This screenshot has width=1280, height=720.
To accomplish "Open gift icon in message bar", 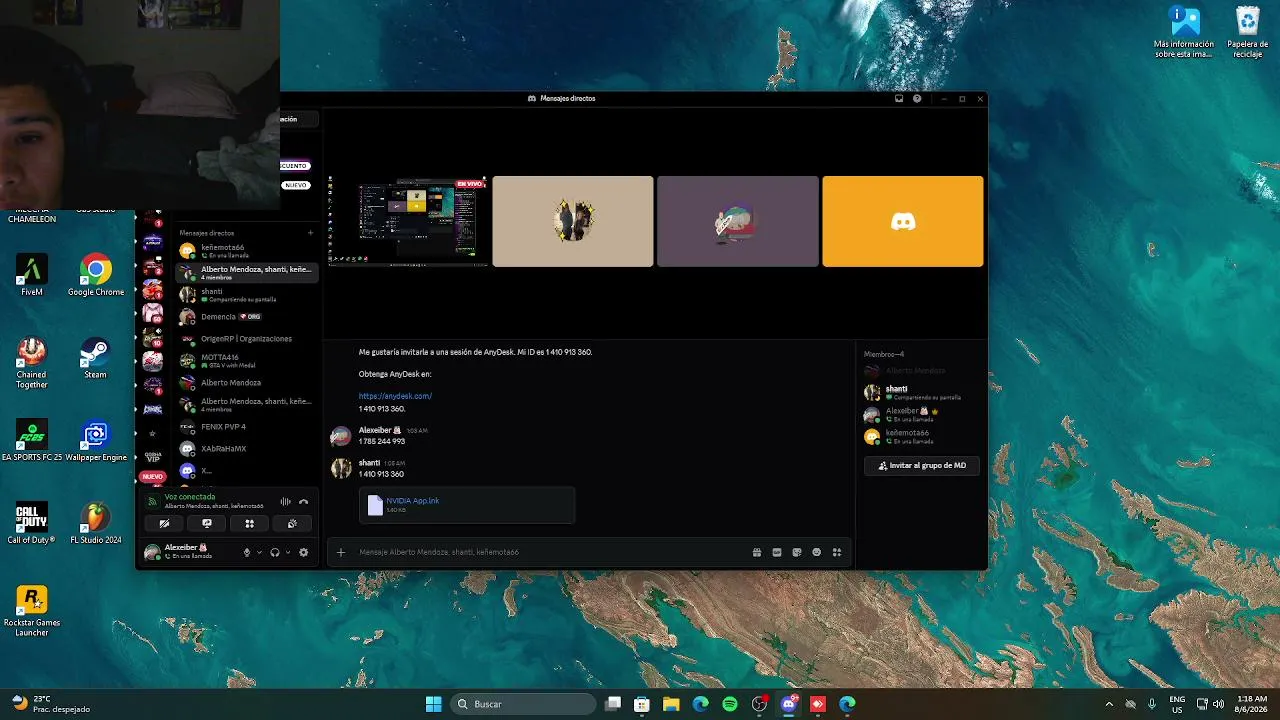I will tap(757, 552).
